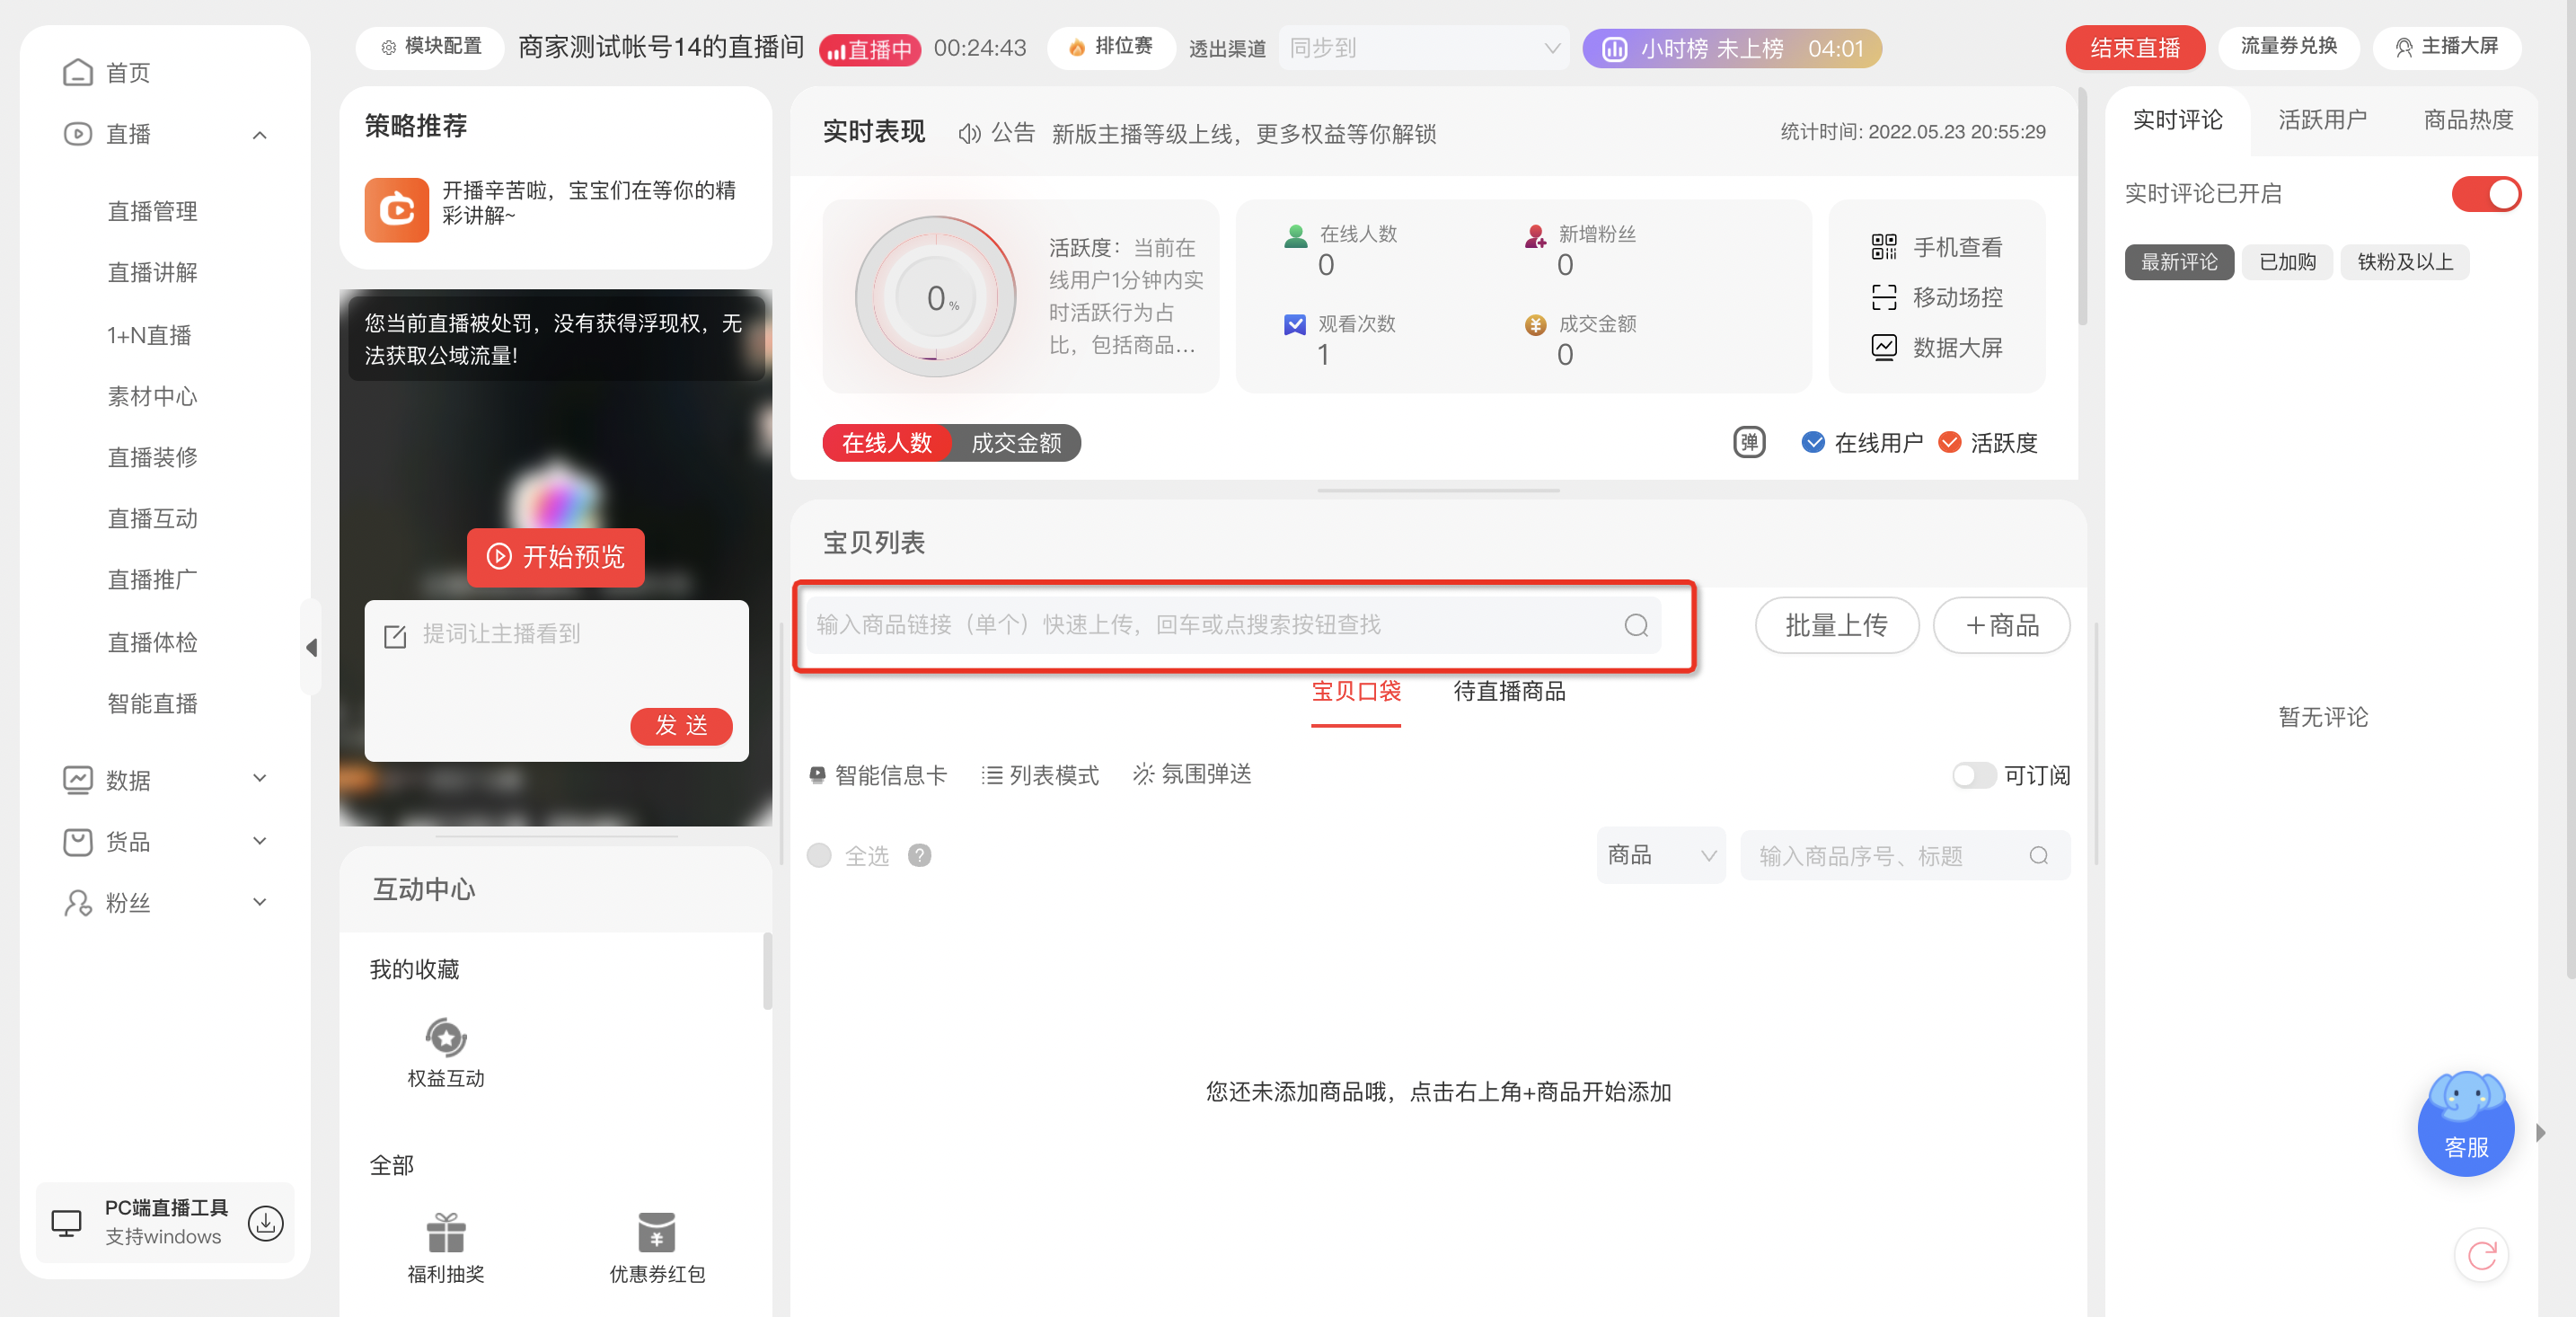Switch chart to 成交金额
The height and width of the screenshot is (1317, 2576).
pyautogui.click(x=1016, y=443)
